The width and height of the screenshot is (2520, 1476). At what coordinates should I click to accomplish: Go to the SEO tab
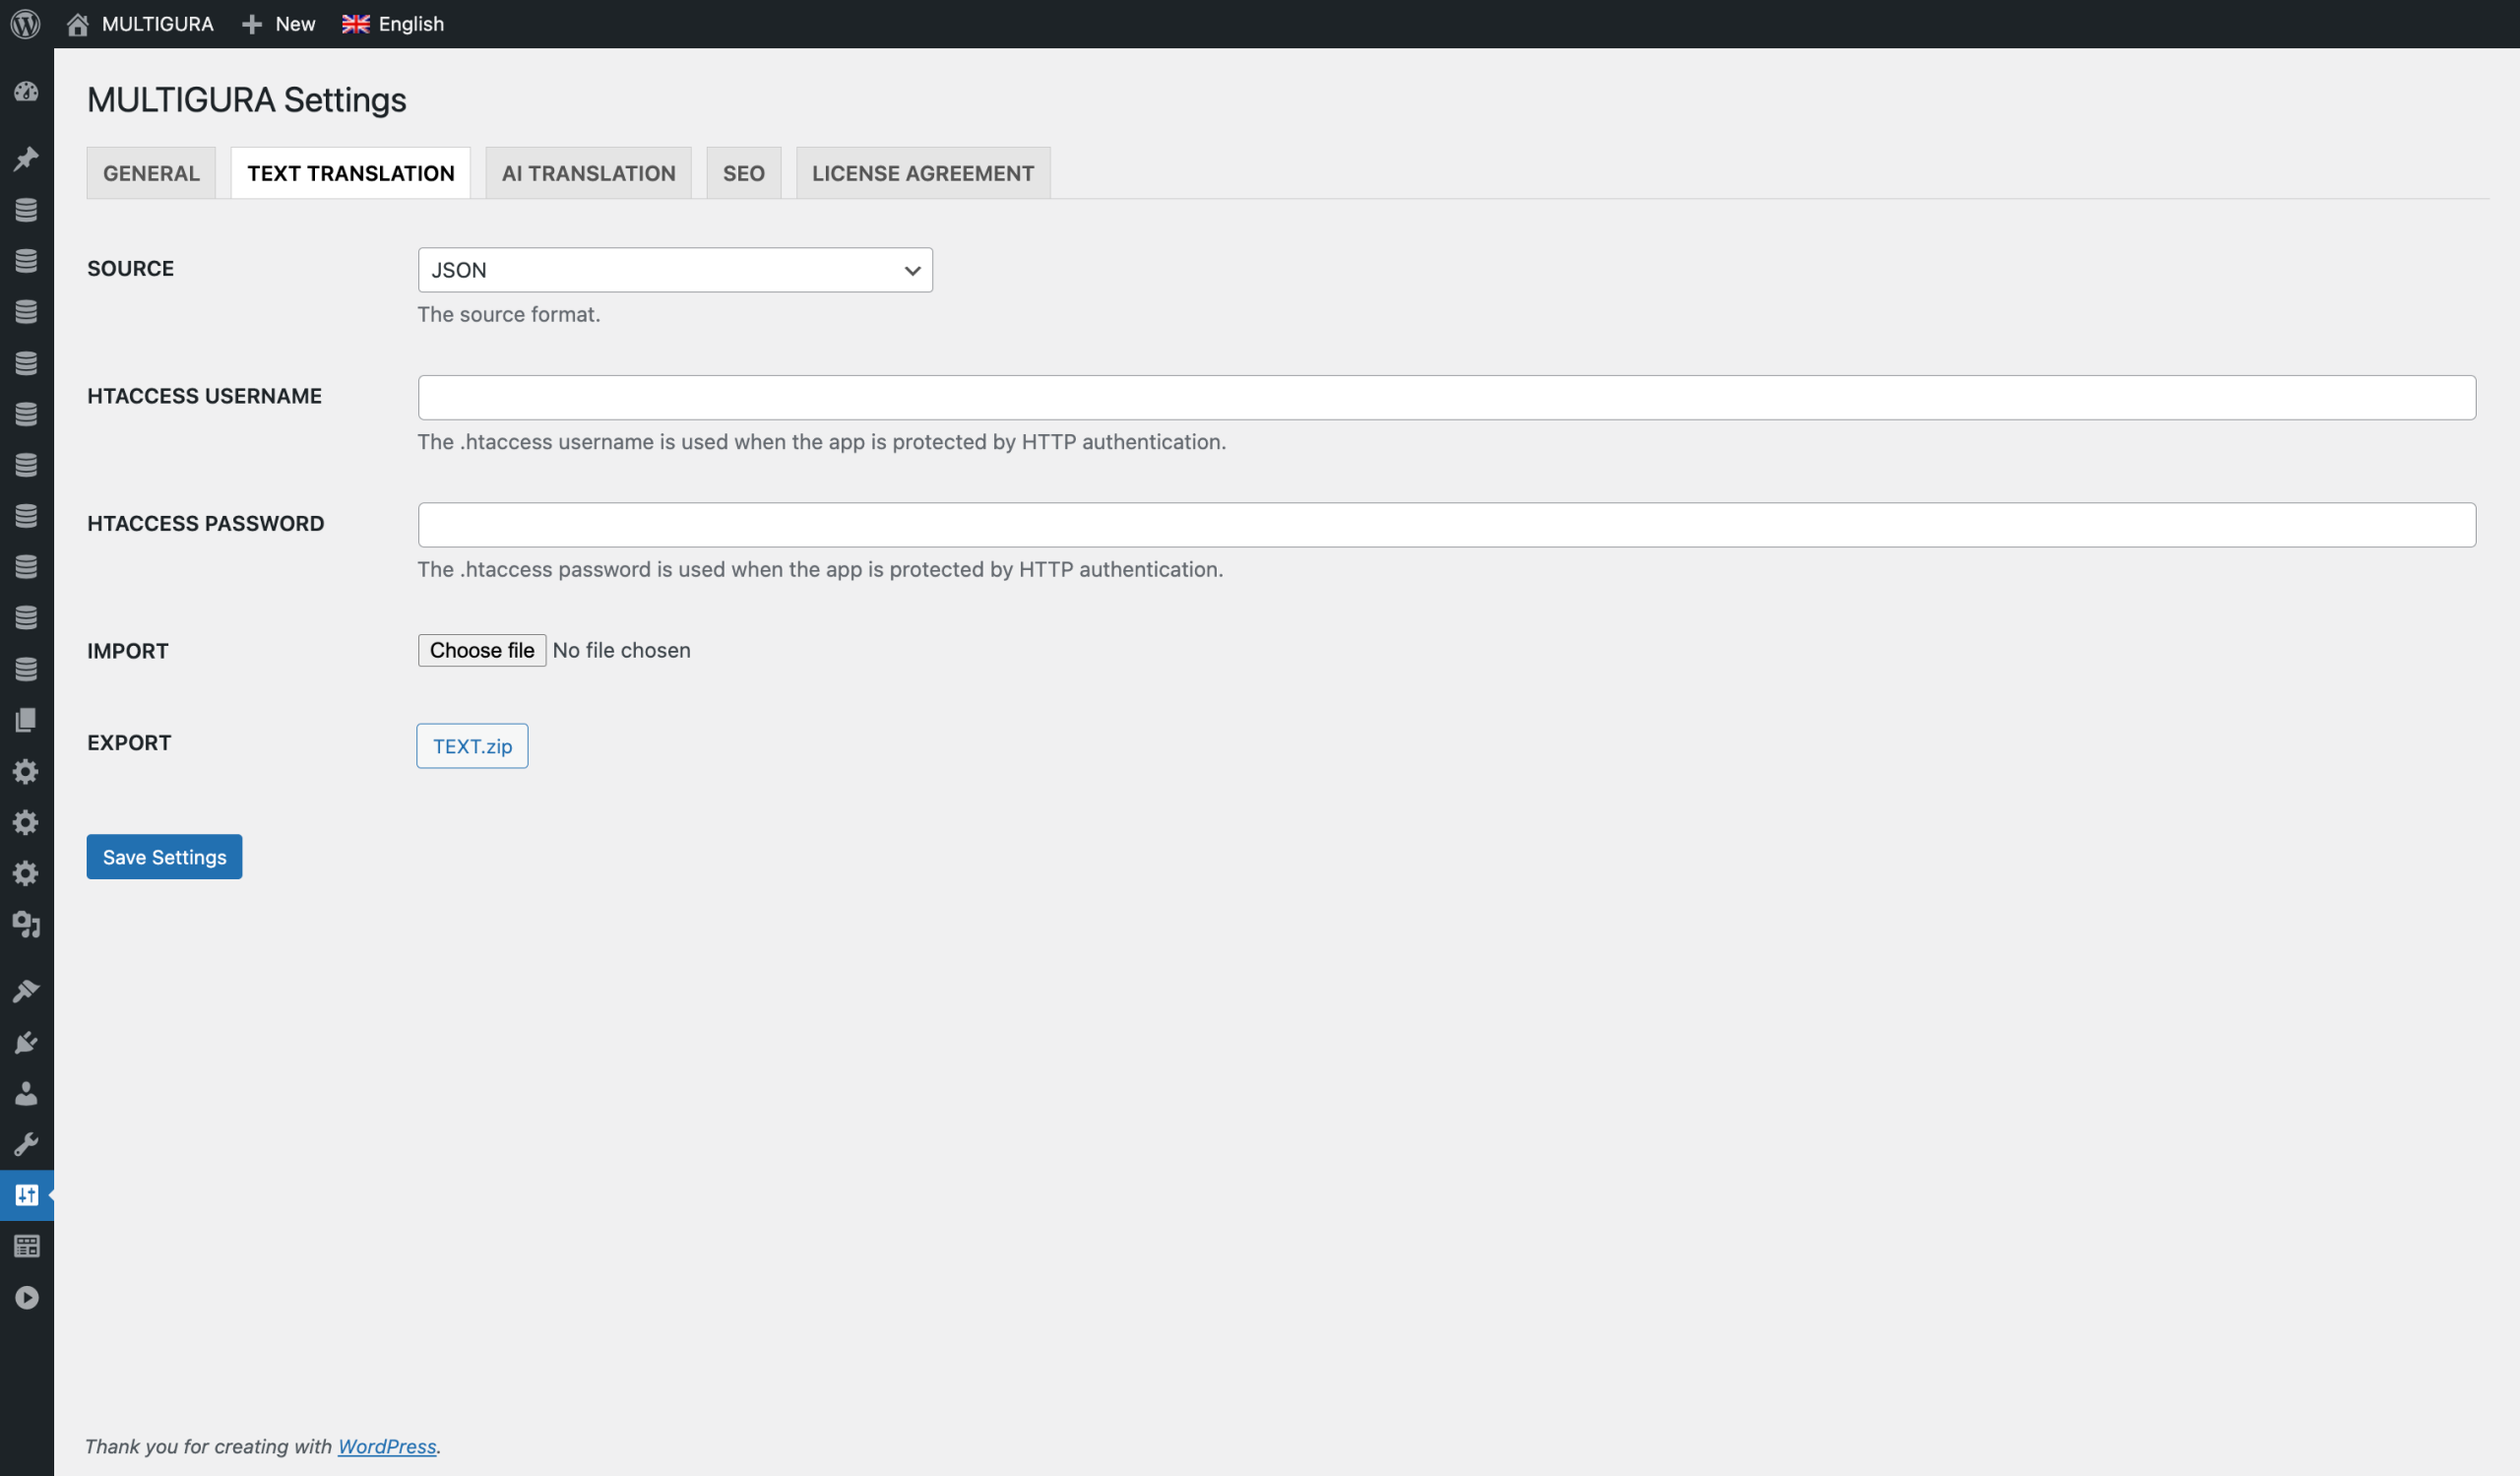744,173
